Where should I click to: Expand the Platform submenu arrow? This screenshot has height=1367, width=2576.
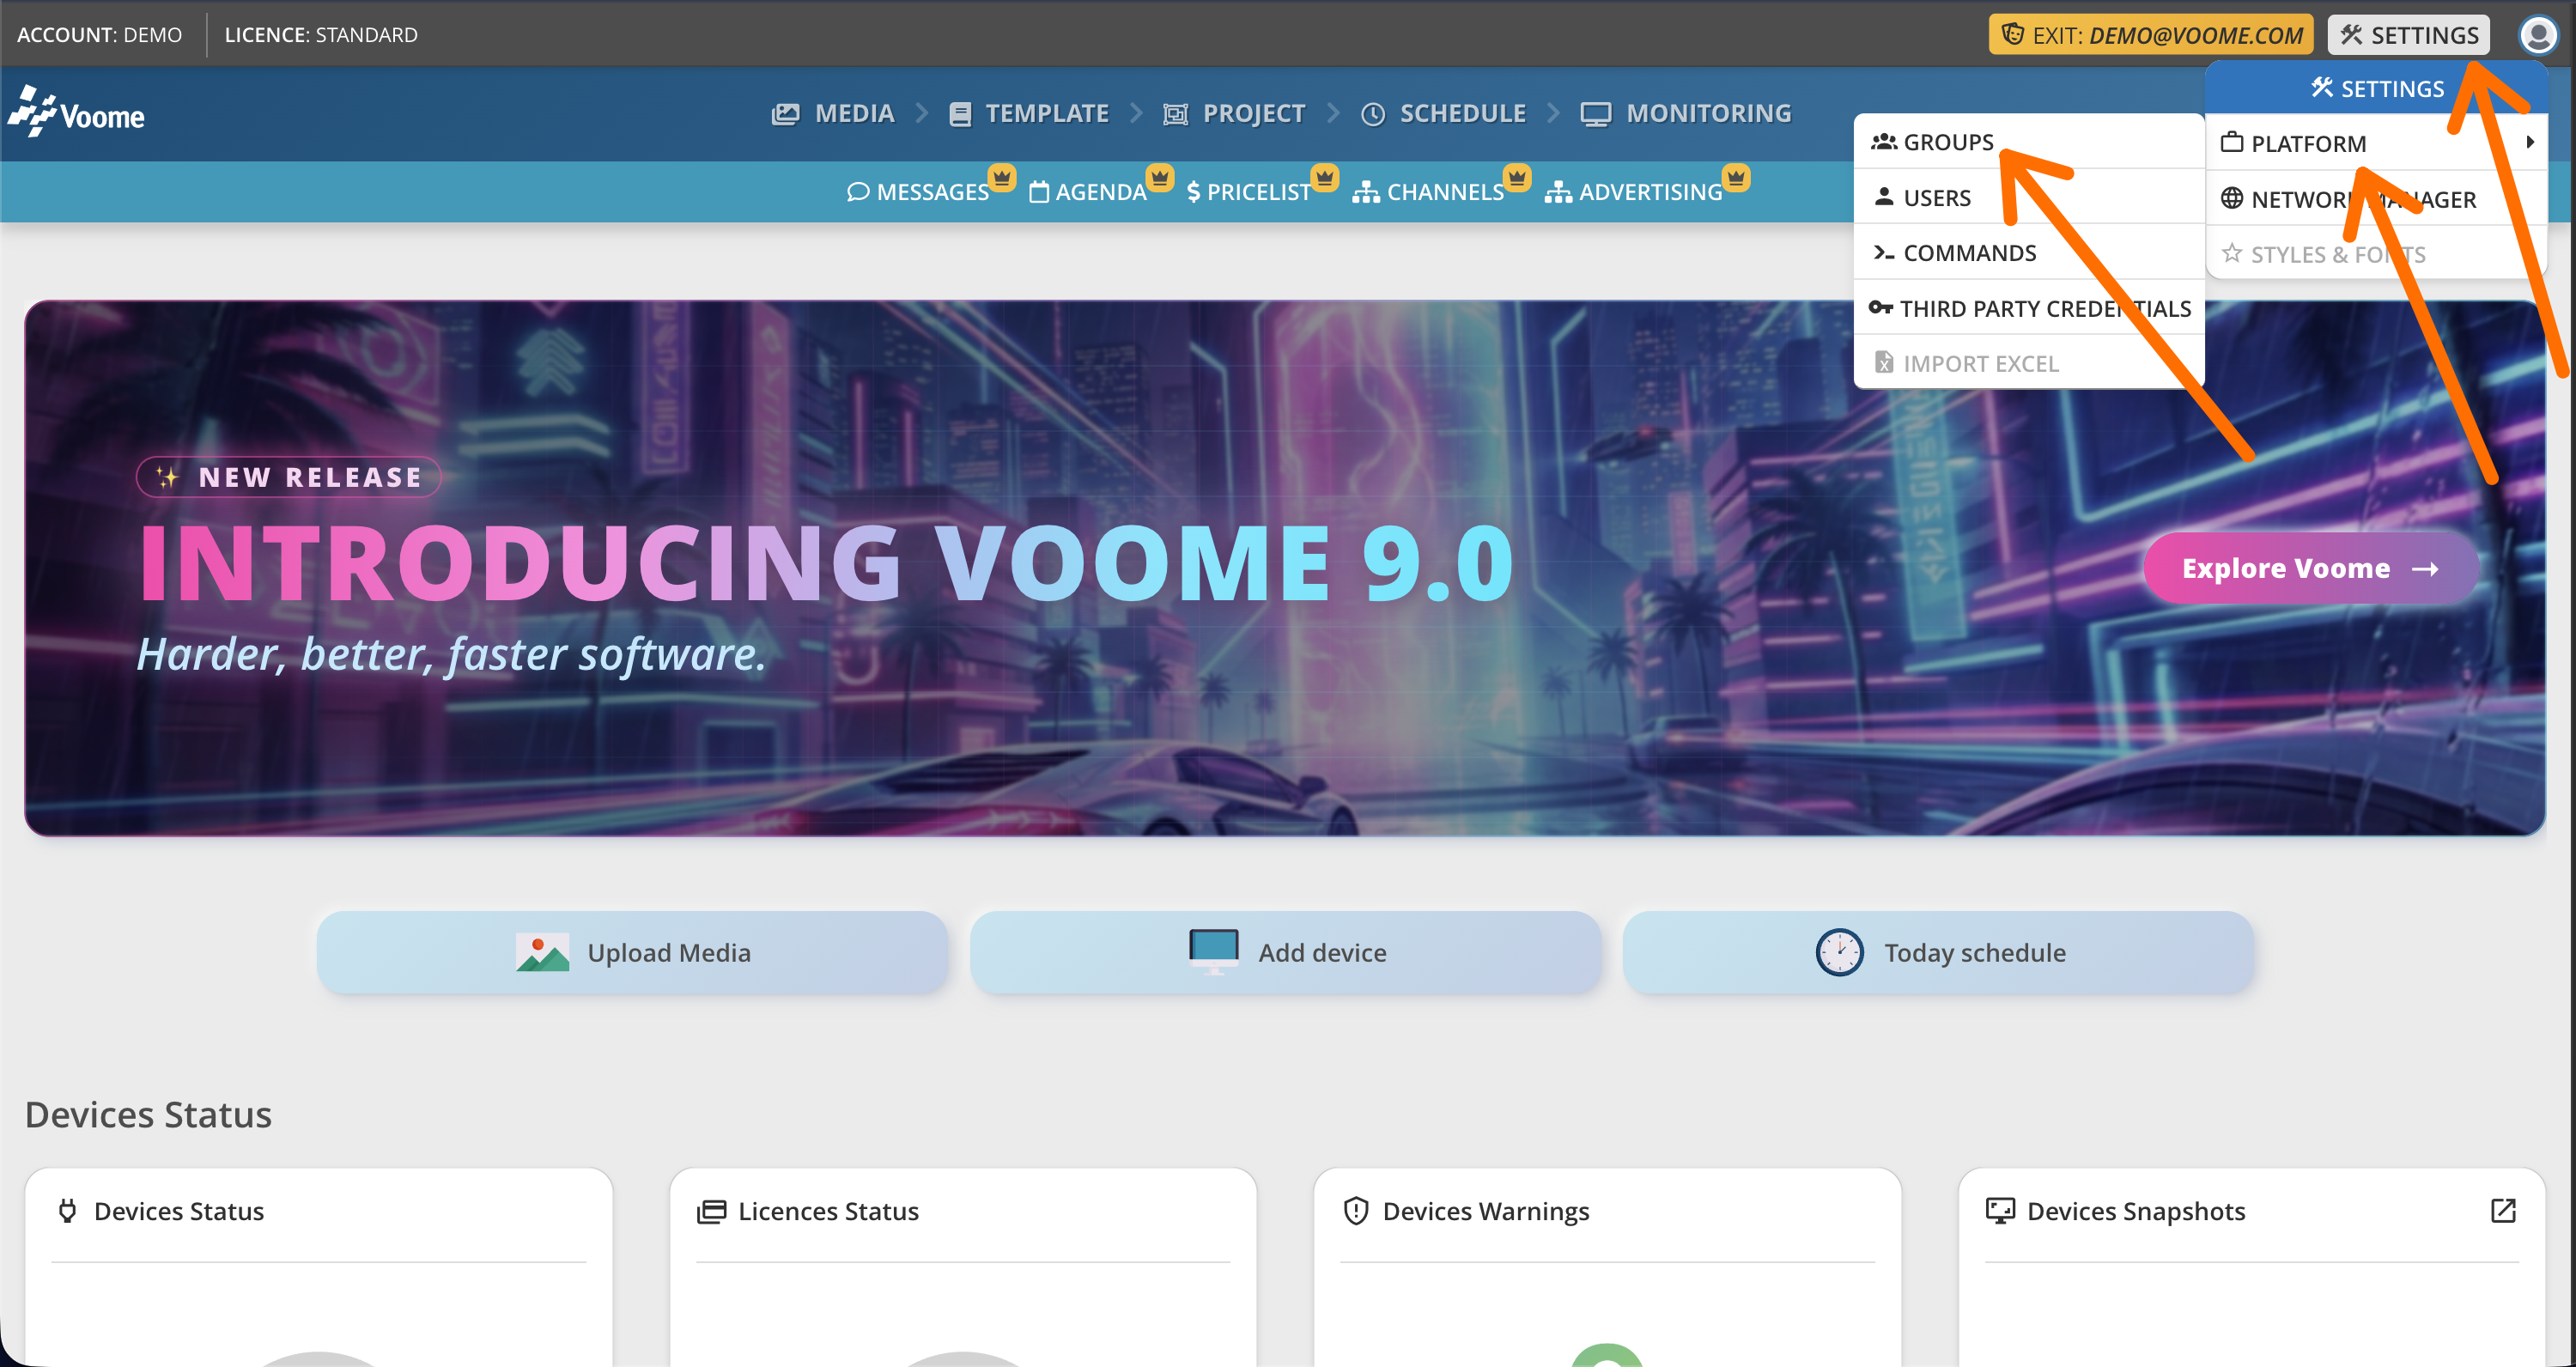(x=2530, y=142)
